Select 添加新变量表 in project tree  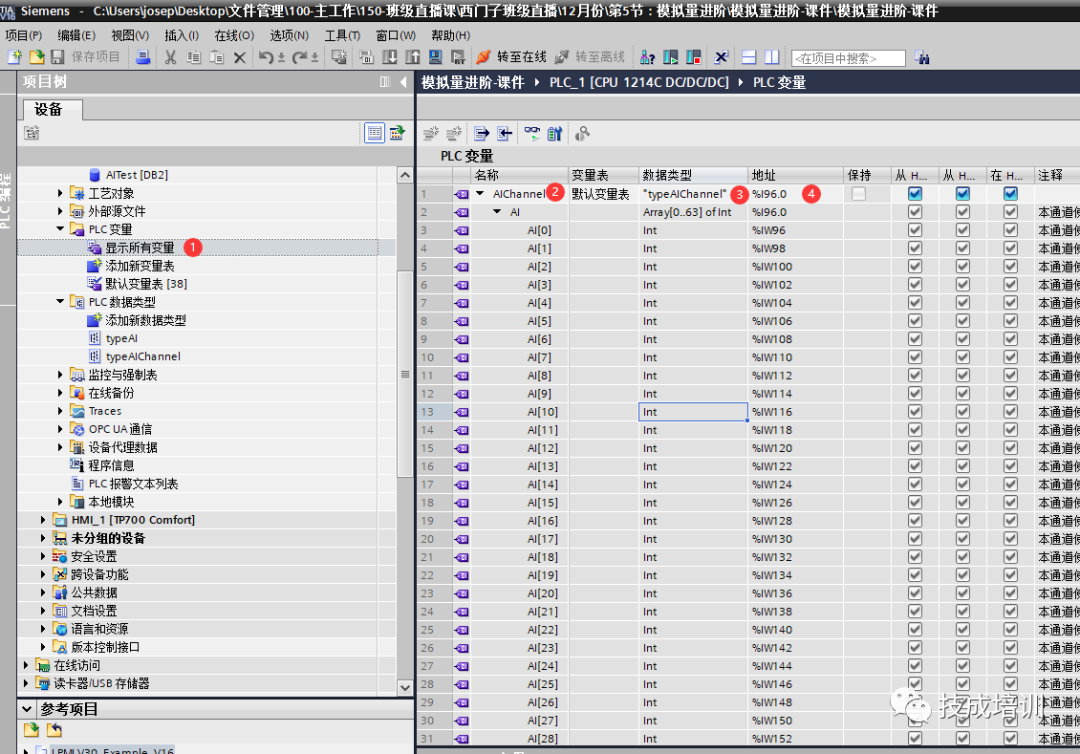click(x=140, y=266)
